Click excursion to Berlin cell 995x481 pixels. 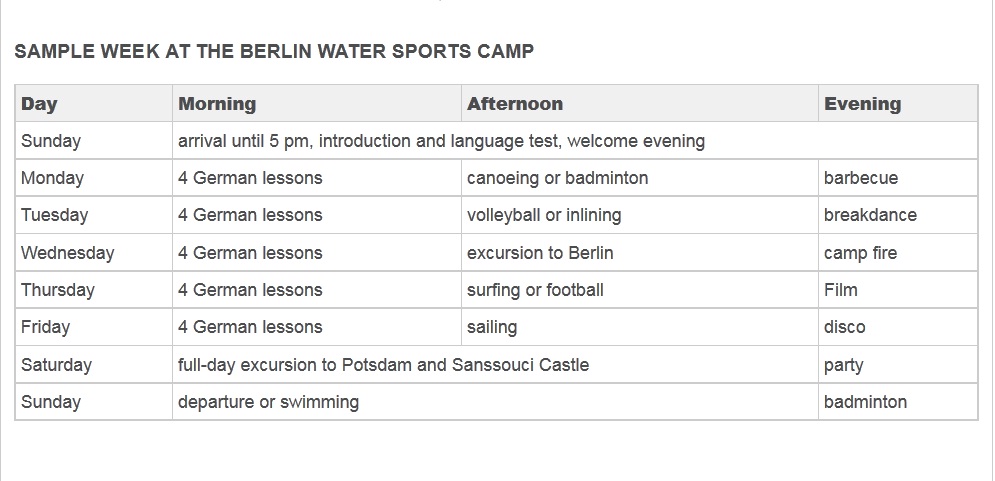(x=640, y=253)
